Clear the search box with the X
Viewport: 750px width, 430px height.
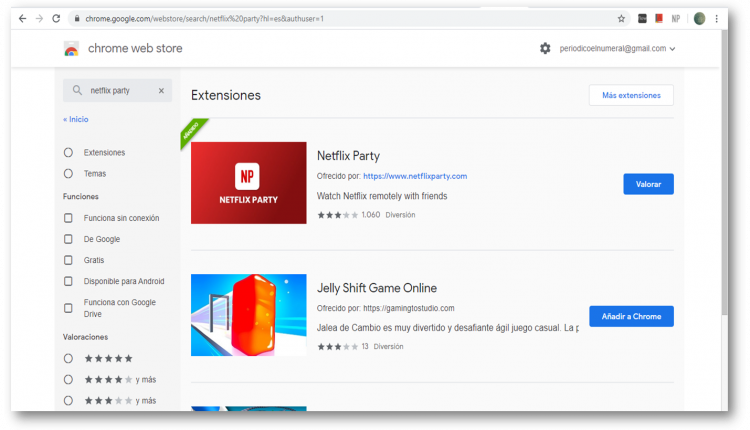[161, 91]
